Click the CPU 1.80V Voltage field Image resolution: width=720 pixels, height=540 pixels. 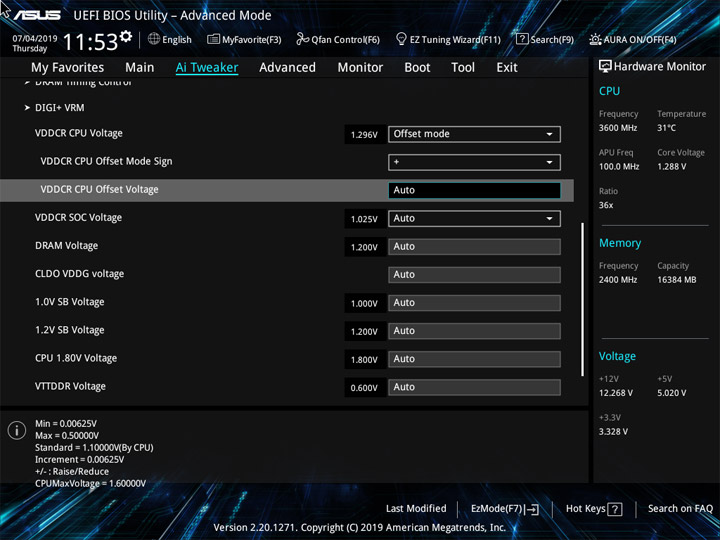[x=474, y=359]
